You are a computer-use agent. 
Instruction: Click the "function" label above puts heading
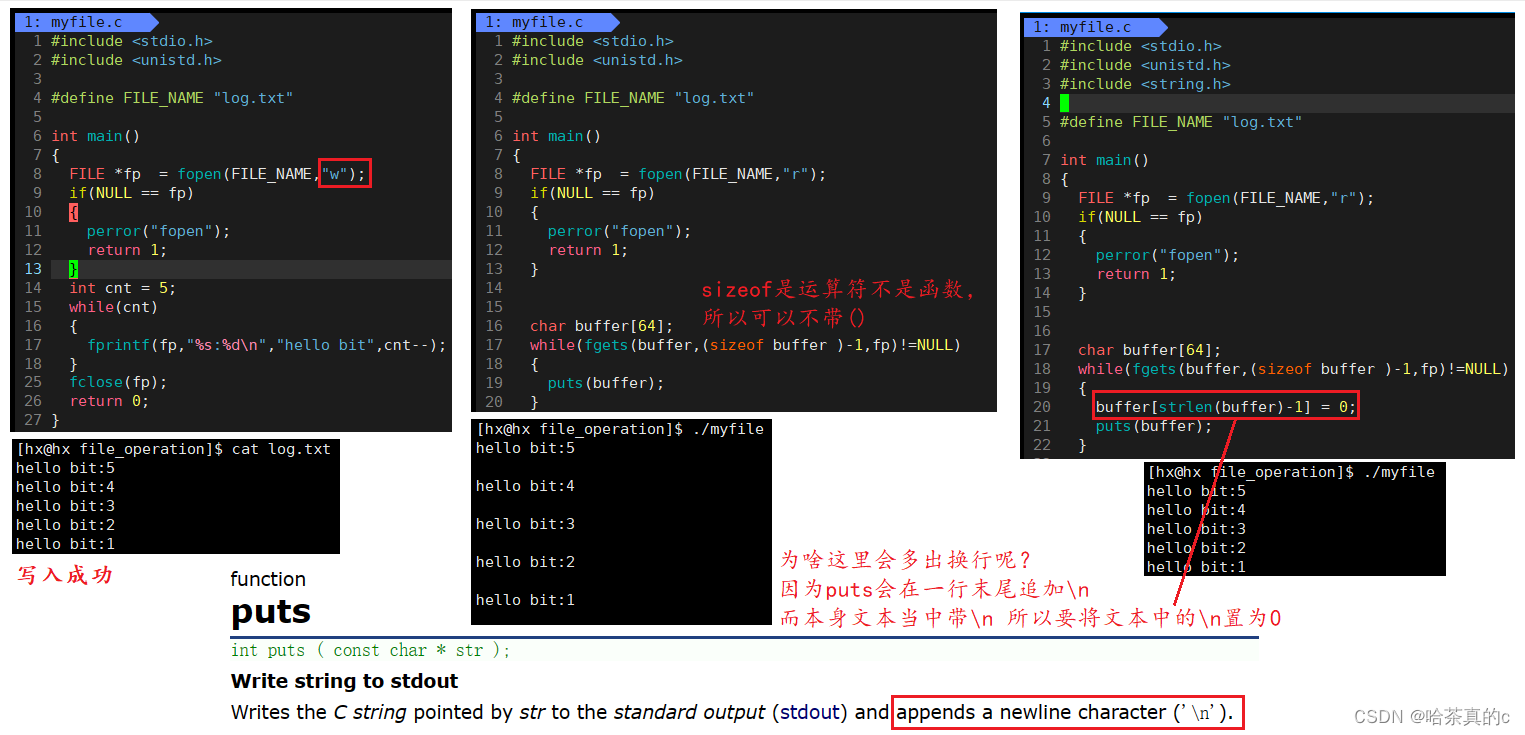coord(268,579)
